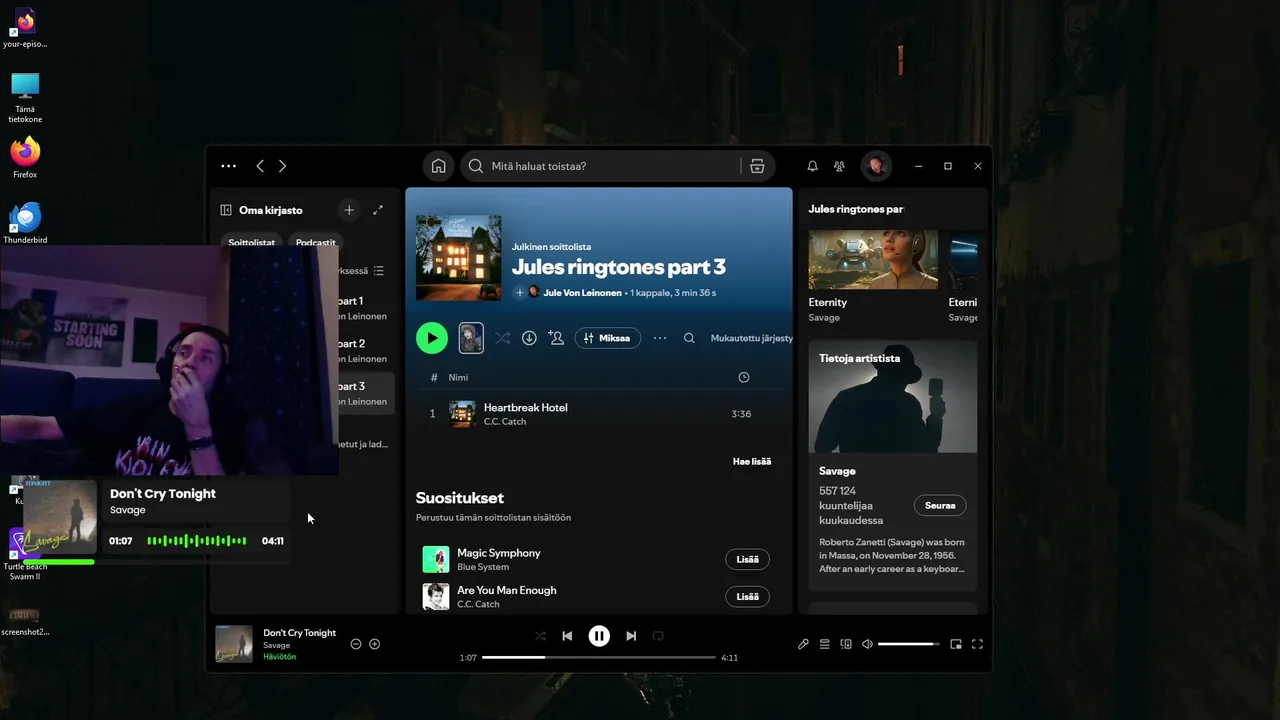
Task: Open the notifications bell
Action: [x=812, y=166]
